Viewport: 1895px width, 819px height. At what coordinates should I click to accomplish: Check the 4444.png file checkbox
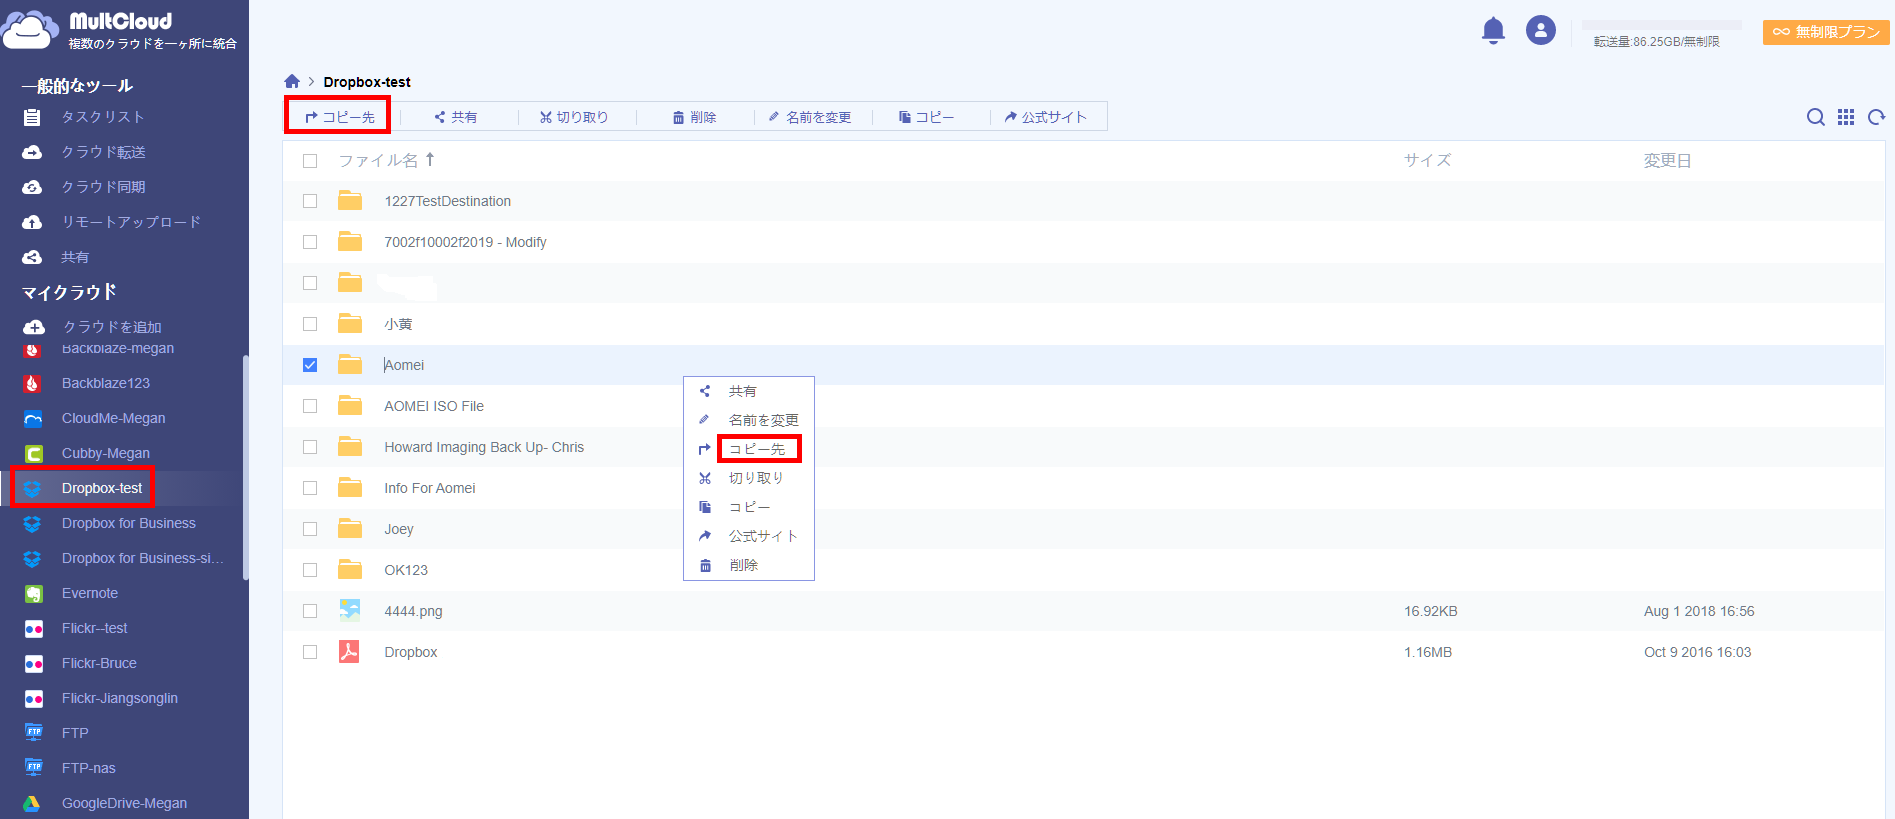[x=310, y=611]
